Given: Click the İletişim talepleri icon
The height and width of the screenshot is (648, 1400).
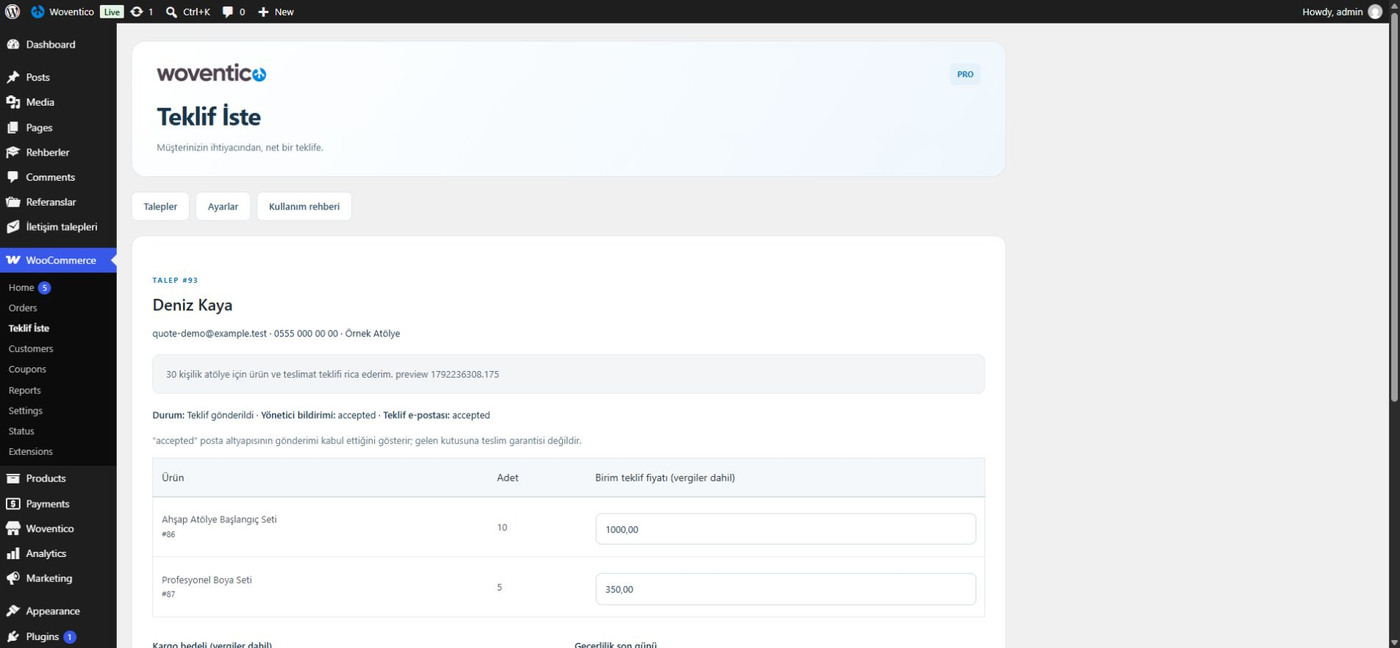Looking at the screenshot, I should pyautogui.click(x=13, y=227).
